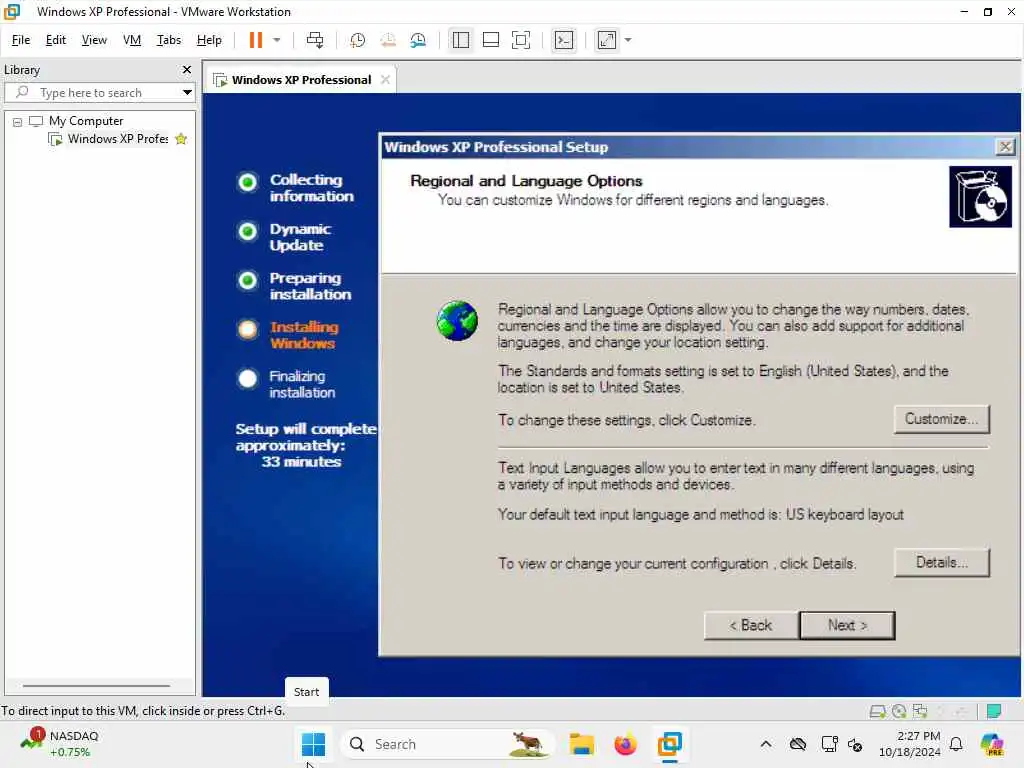The image size is (1024, 768).
Task: Click the CD/DVD drive status bar icon
Action: click(x=899, y=711)
